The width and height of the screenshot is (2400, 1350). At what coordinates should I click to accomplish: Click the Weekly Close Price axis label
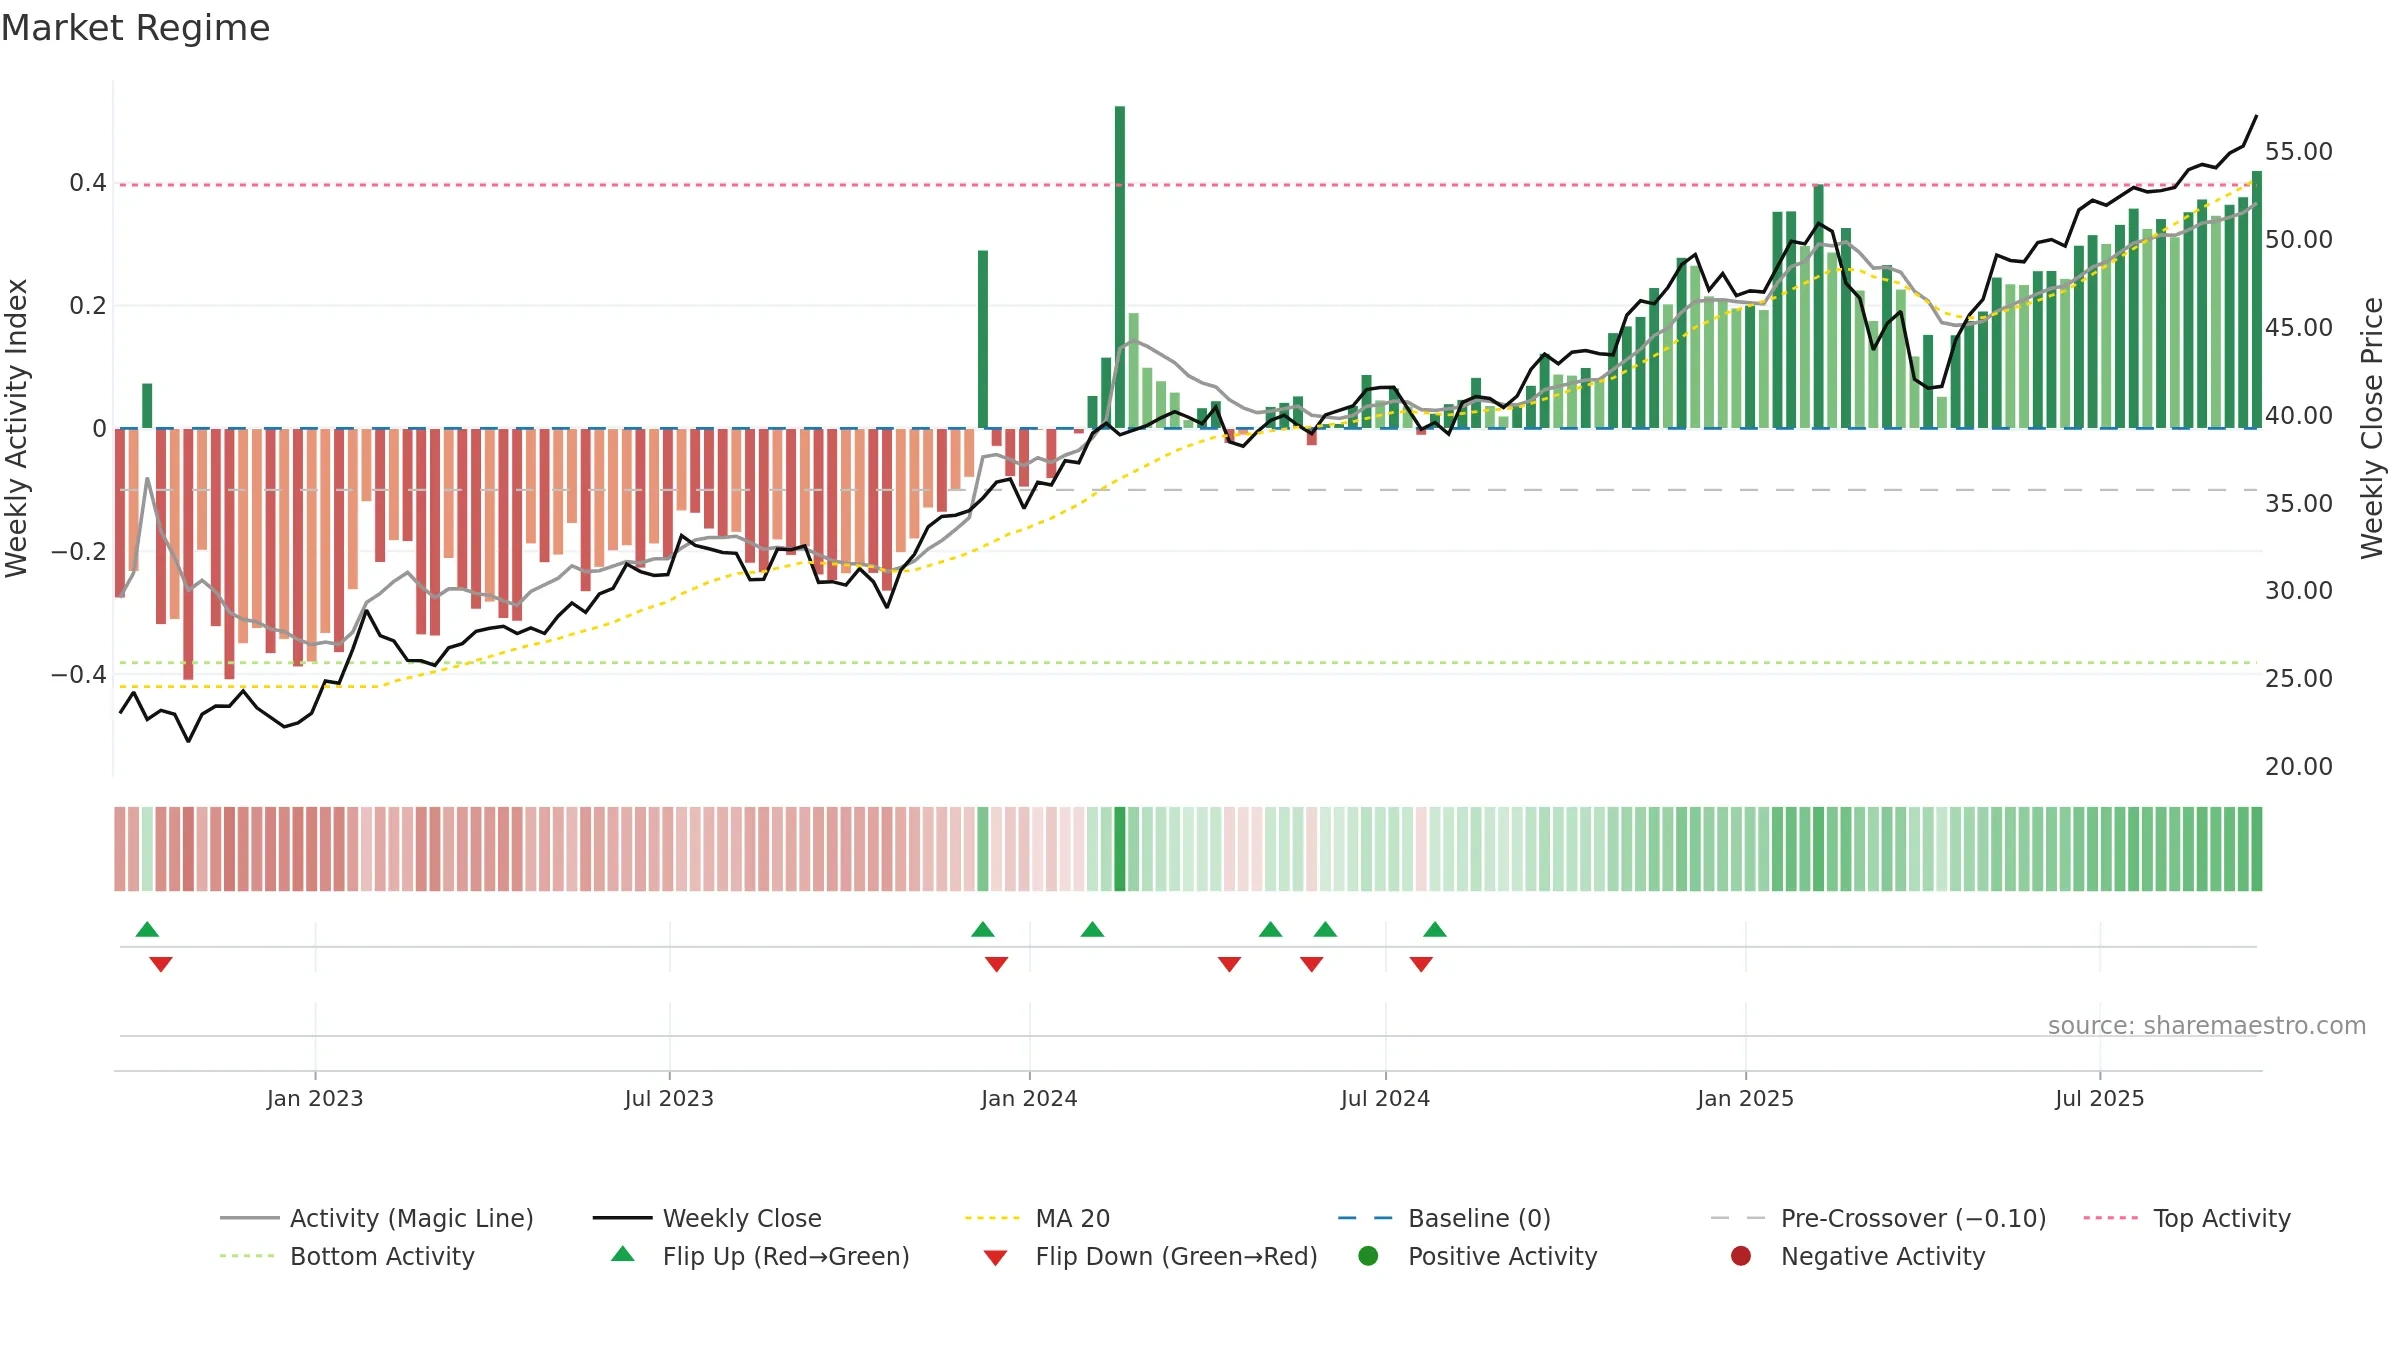coord(2372,428)
